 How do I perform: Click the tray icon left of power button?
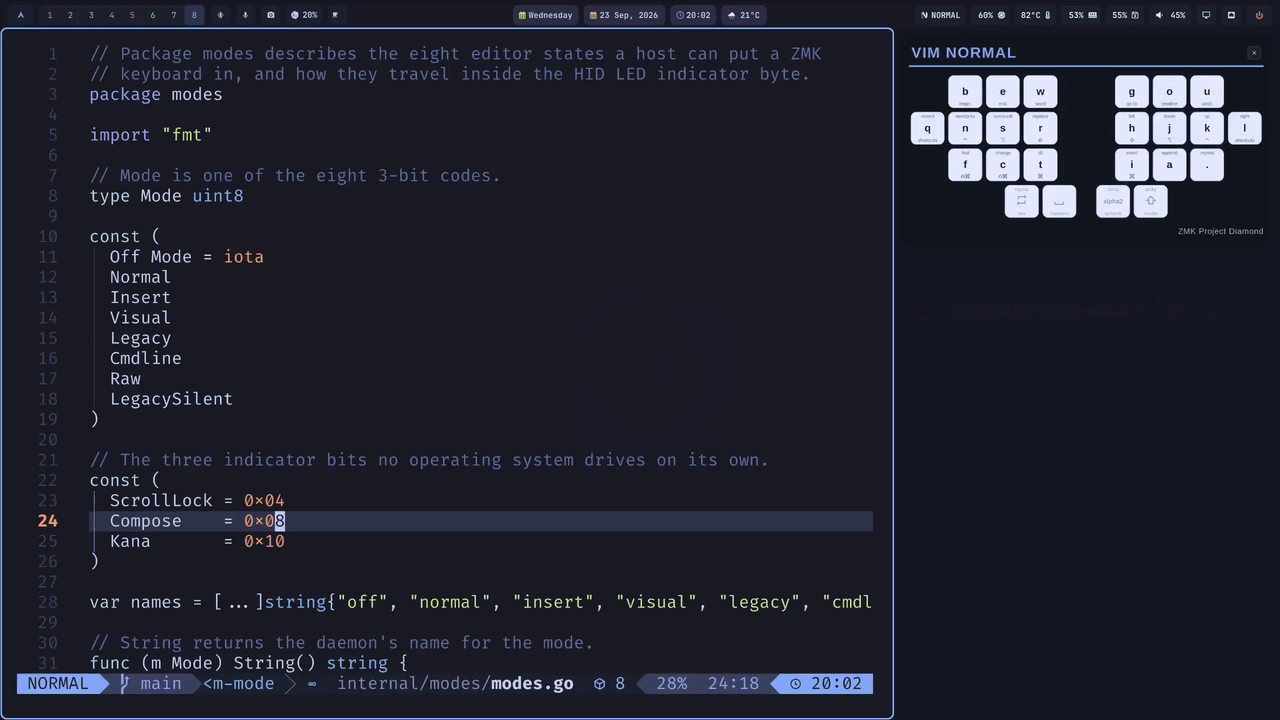coord(1231,15)
